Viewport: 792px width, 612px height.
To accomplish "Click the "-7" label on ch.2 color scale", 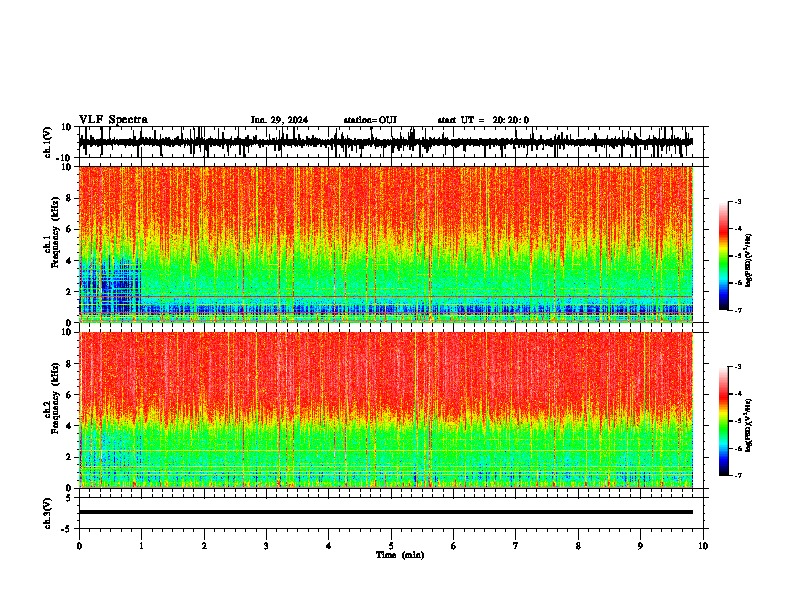I will pyautogui.click(x=737, y=475).
